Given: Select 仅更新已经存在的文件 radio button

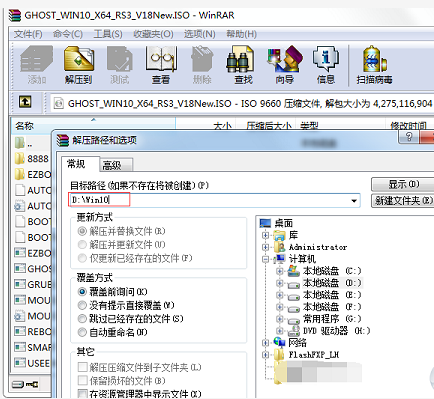Looking at the screenshot, I should [x=82, y=258].
